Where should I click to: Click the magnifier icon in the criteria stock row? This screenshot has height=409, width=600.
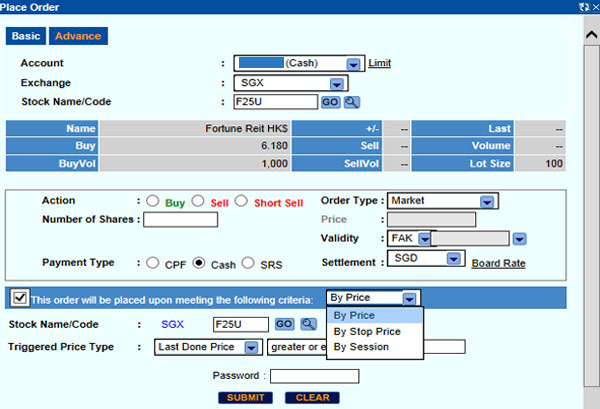pos(308,324)
